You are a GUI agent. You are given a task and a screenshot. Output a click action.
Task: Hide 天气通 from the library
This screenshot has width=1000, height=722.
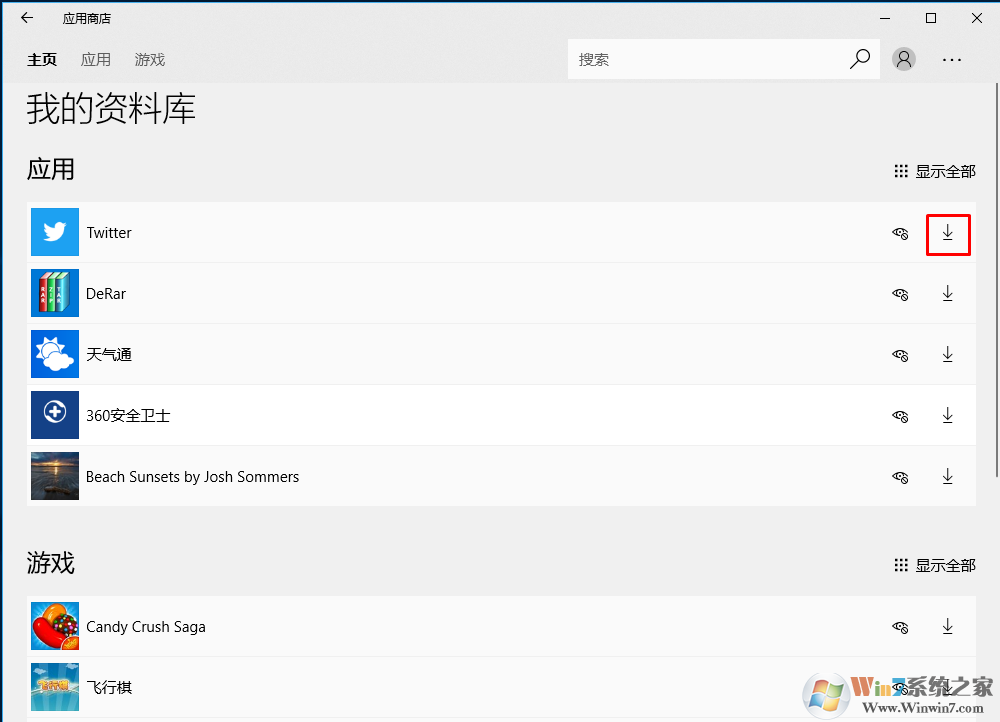coord(900,355)
